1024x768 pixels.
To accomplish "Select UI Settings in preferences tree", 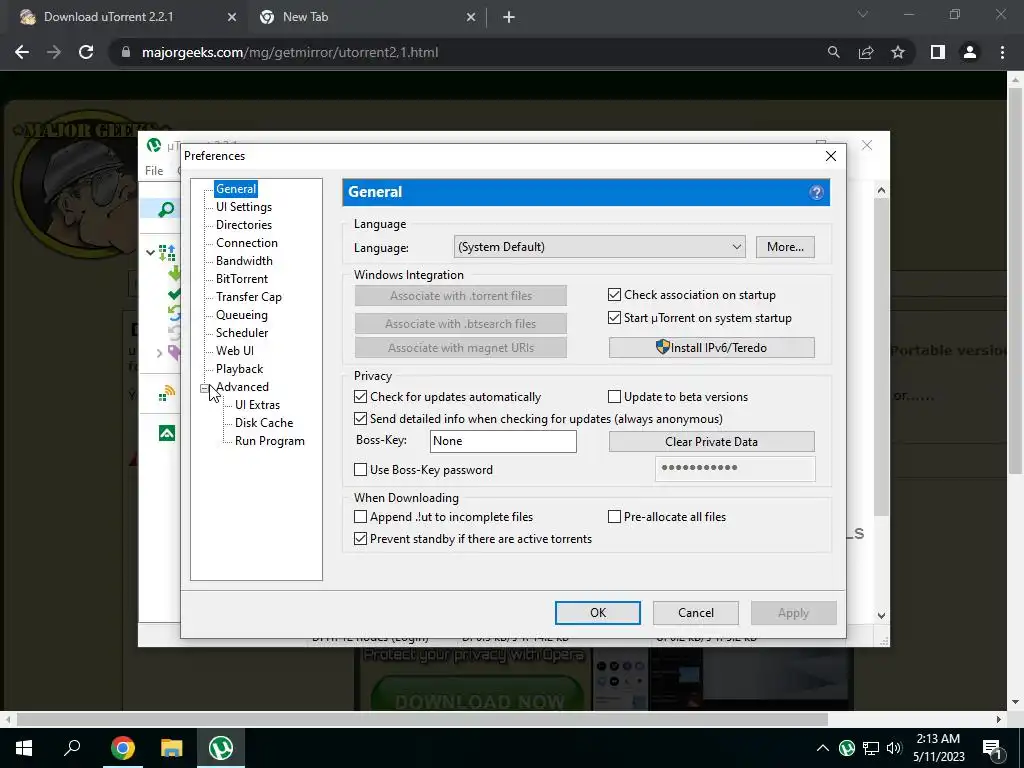I will click(x=244, y=207).
